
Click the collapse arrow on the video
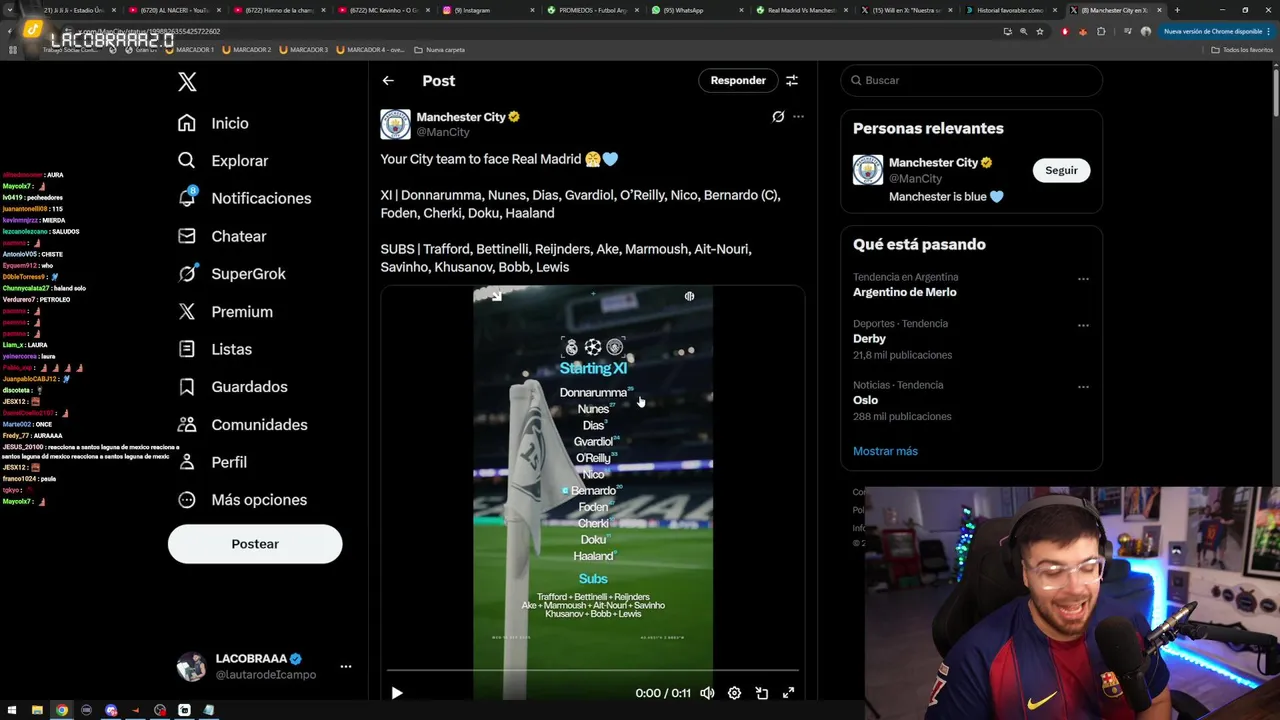pos(496,296)
